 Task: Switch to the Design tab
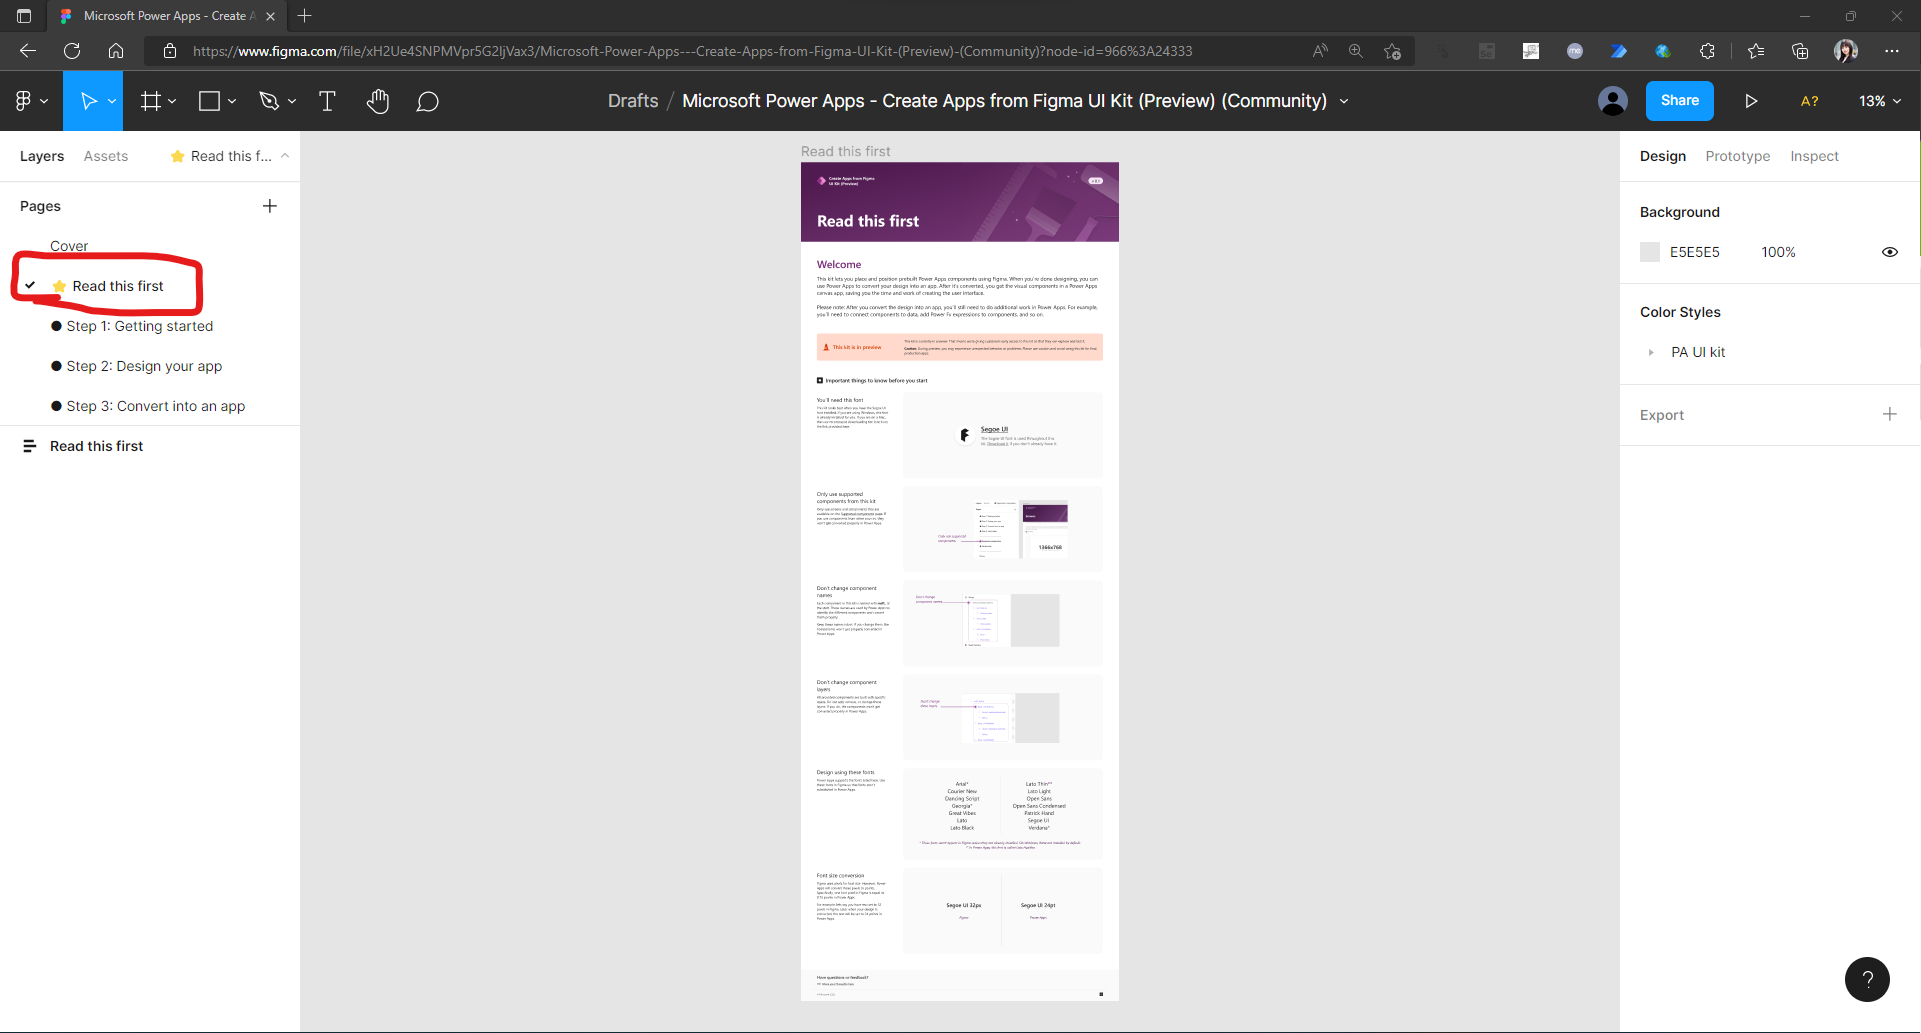[1663, 156]
